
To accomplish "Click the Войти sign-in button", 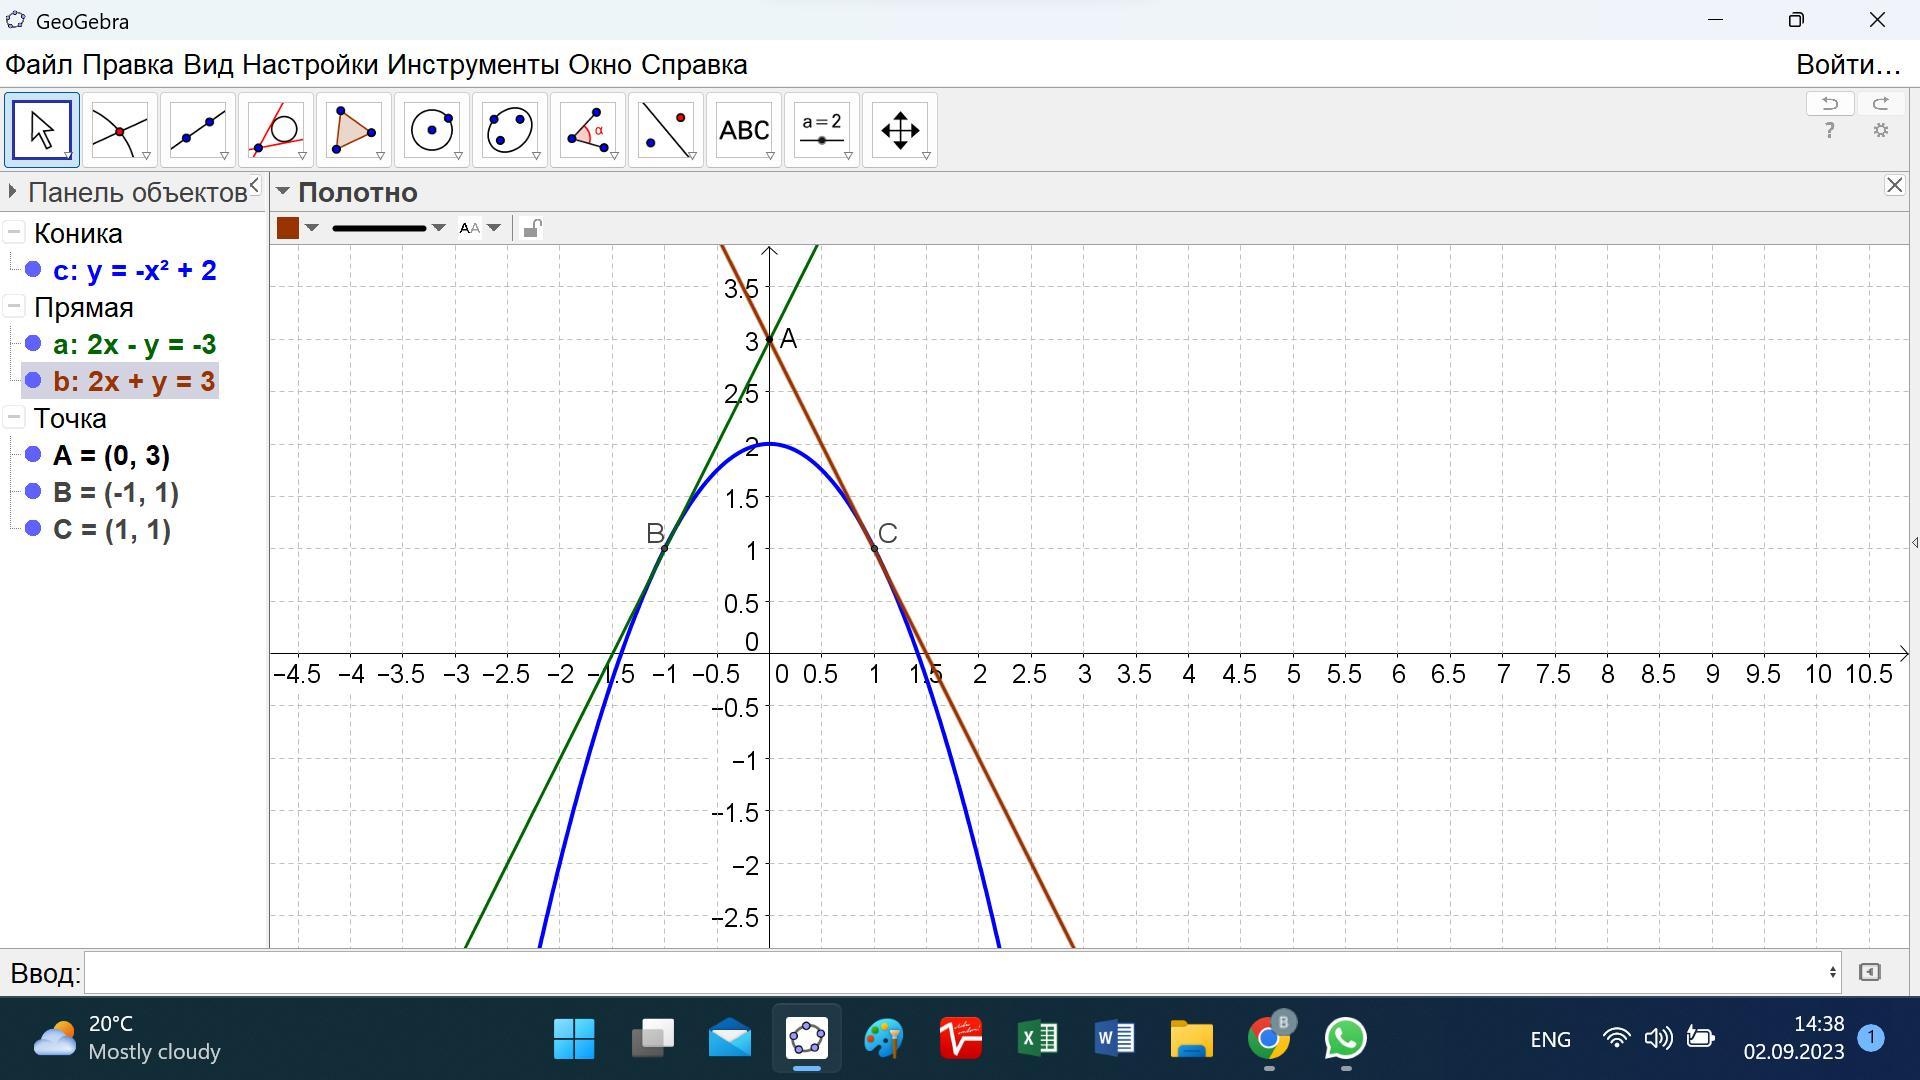I will (x=1847, y=65).
